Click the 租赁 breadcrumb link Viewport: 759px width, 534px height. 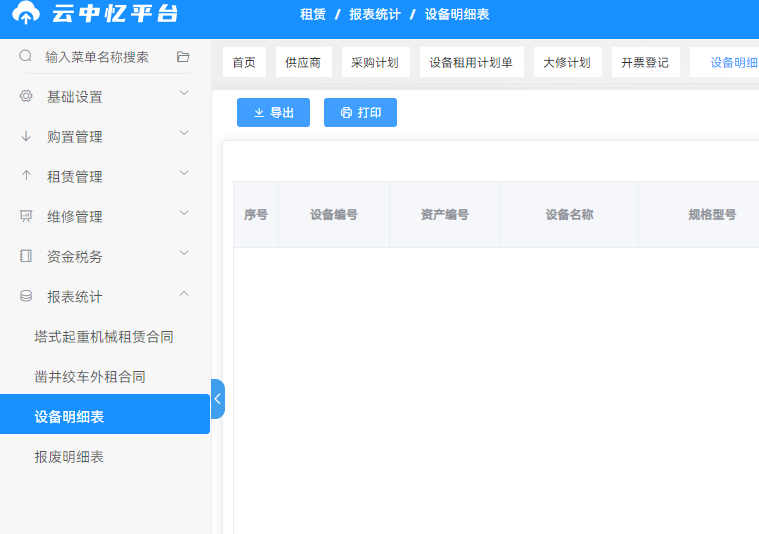tap(313, 14)
